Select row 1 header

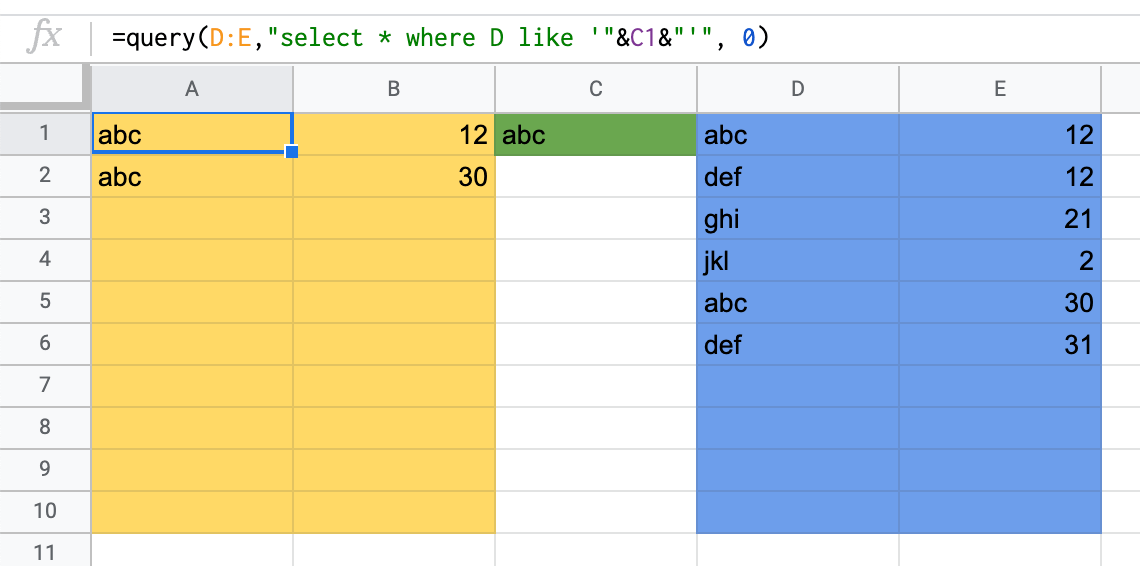point(44,134)
